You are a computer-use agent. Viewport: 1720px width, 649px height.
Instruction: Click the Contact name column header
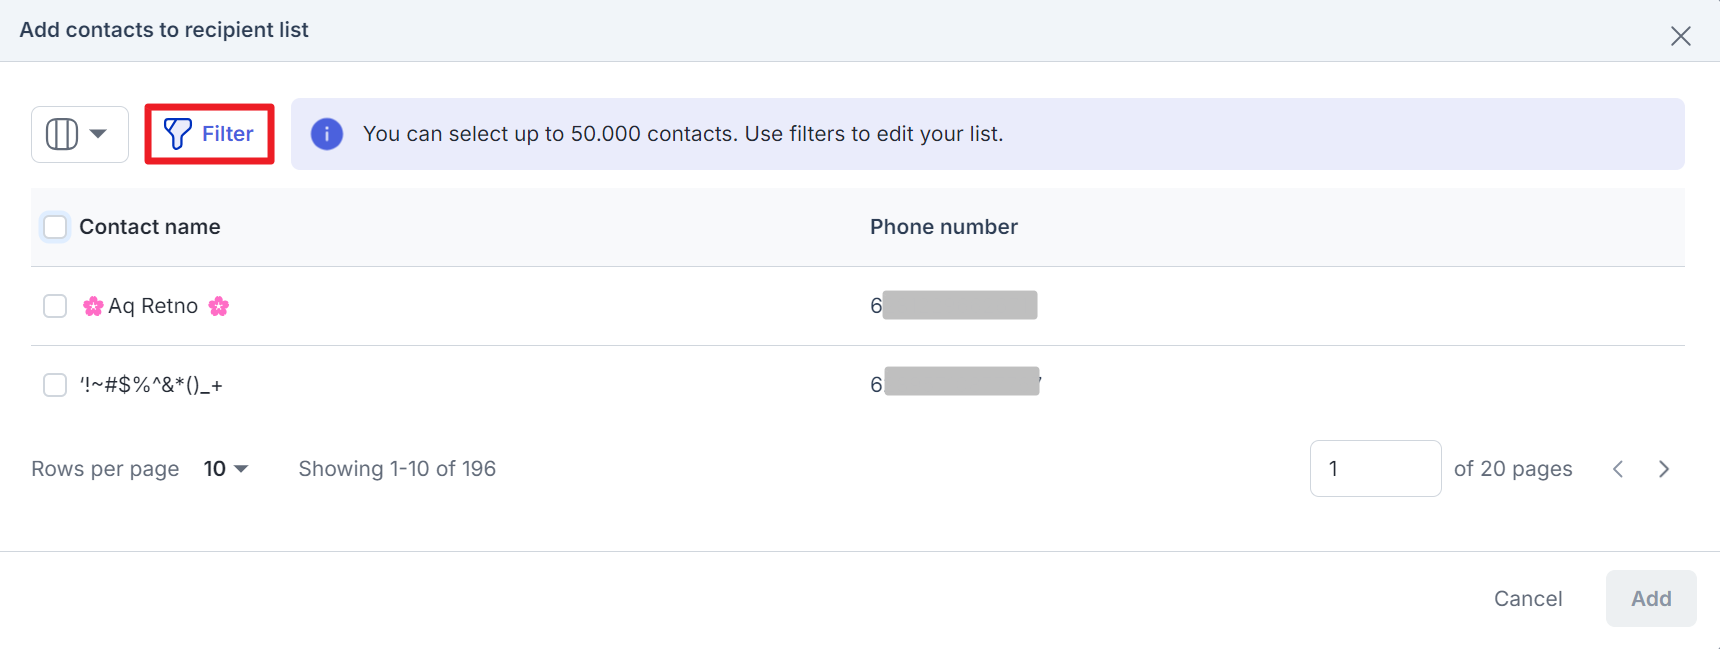pos(150,227)
